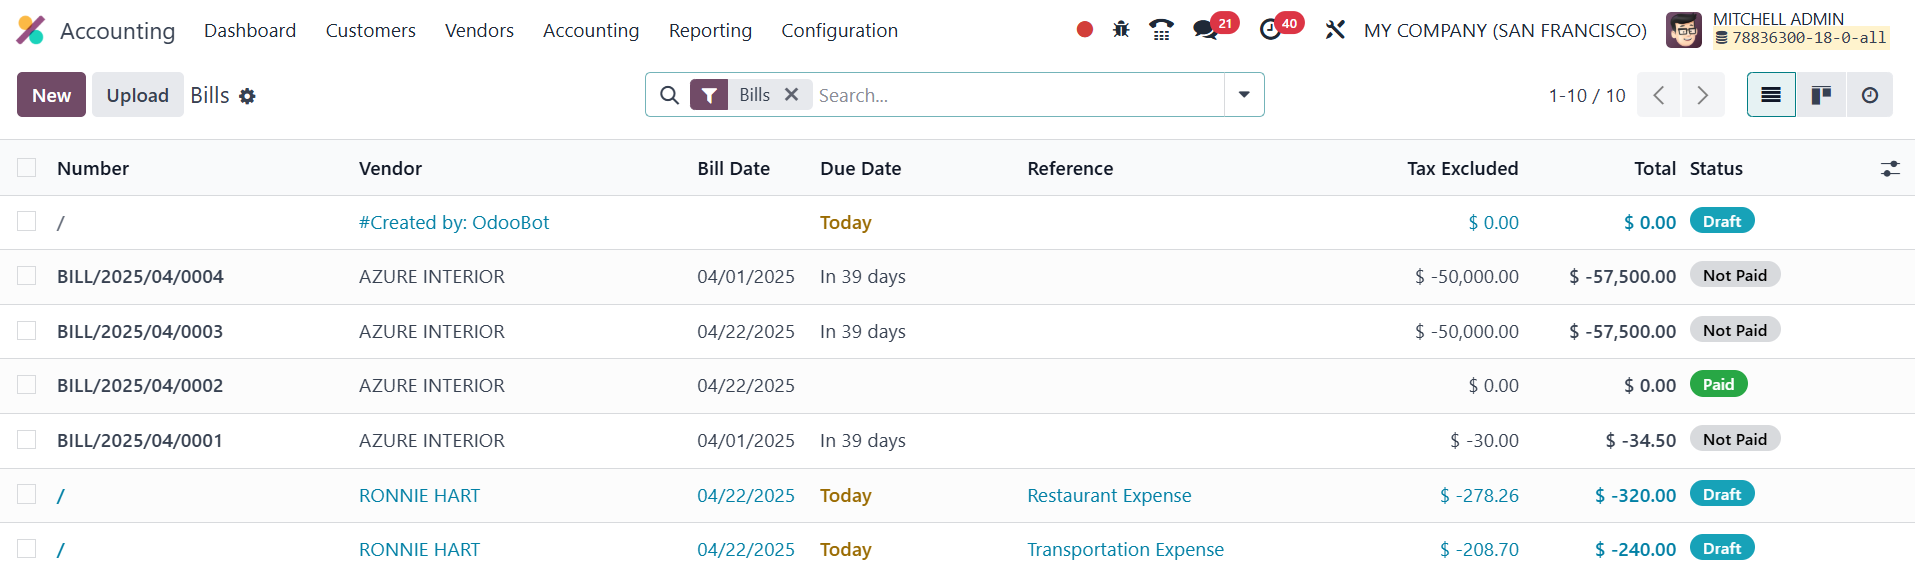This screenshot has height=576, width=1915.
Task: Click the New button
Action: point(51,95)
